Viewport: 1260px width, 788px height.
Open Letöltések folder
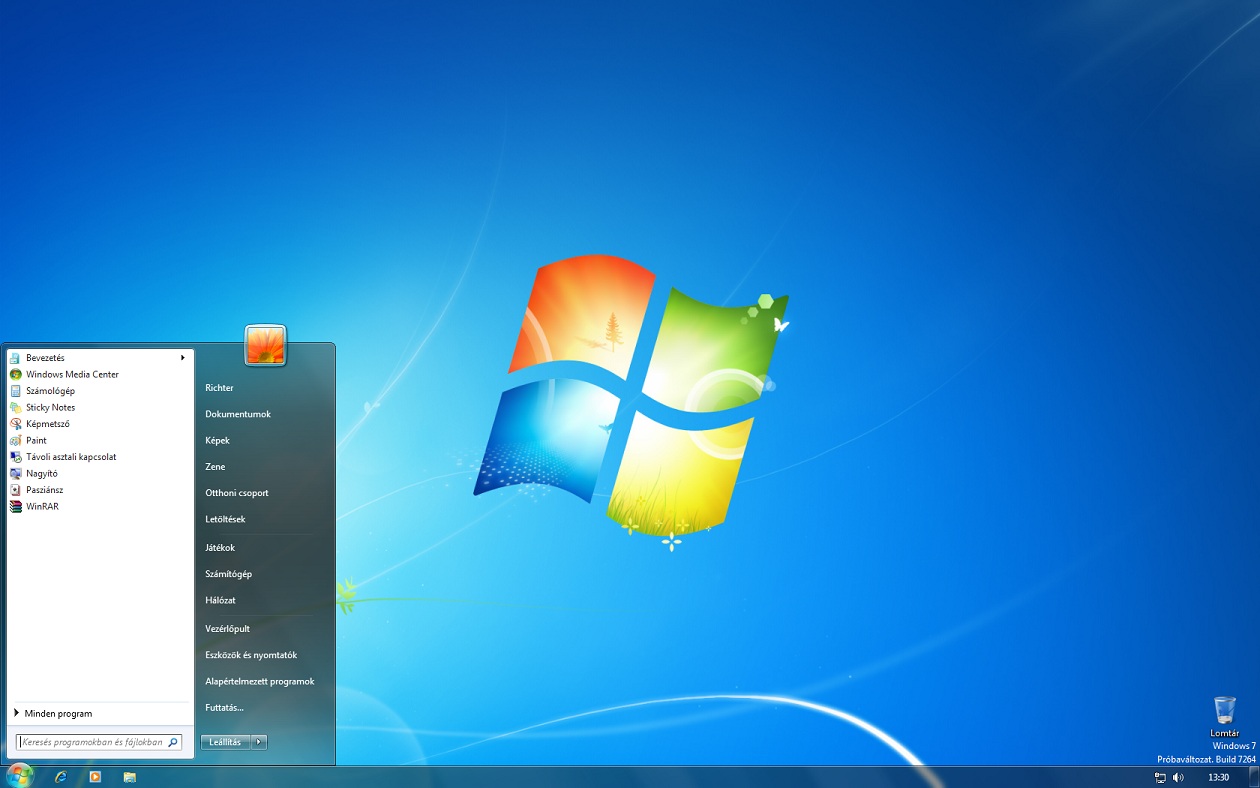tap(225, 519)
